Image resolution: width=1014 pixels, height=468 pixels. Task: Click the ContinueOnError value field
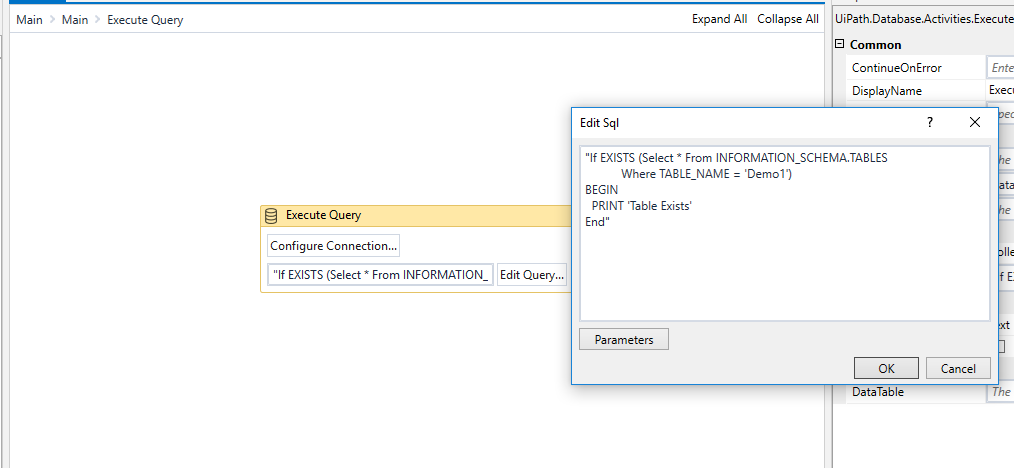[1000, 68]
